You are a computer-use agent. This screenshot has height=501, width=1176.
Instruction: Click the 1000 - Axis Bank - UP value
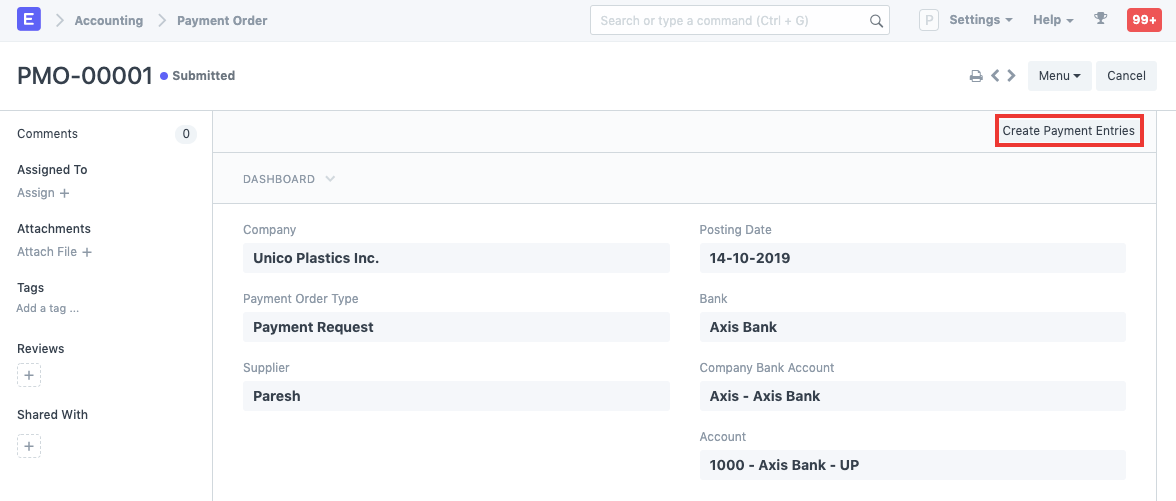913,465
